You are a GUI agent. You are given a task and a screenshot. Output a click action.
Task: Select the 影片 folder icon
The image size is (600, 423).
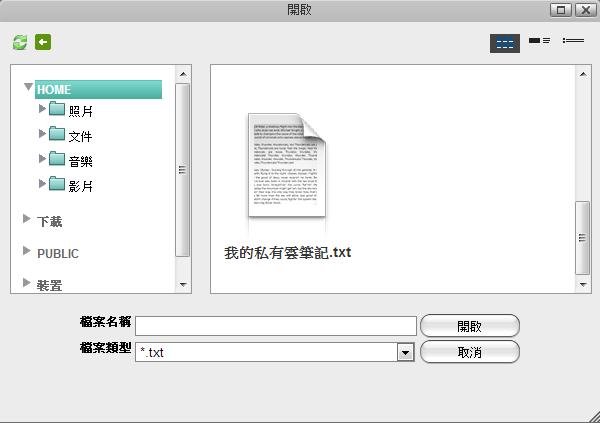tap(56, 184)
